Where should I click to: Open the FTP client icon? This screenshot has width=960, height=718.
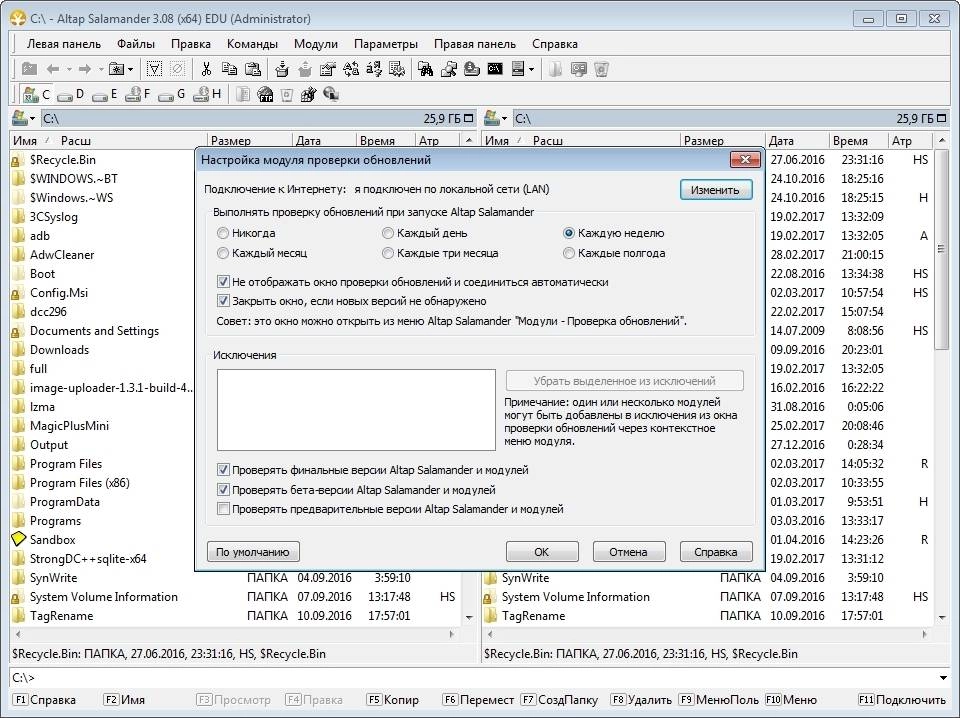(265, 94)
